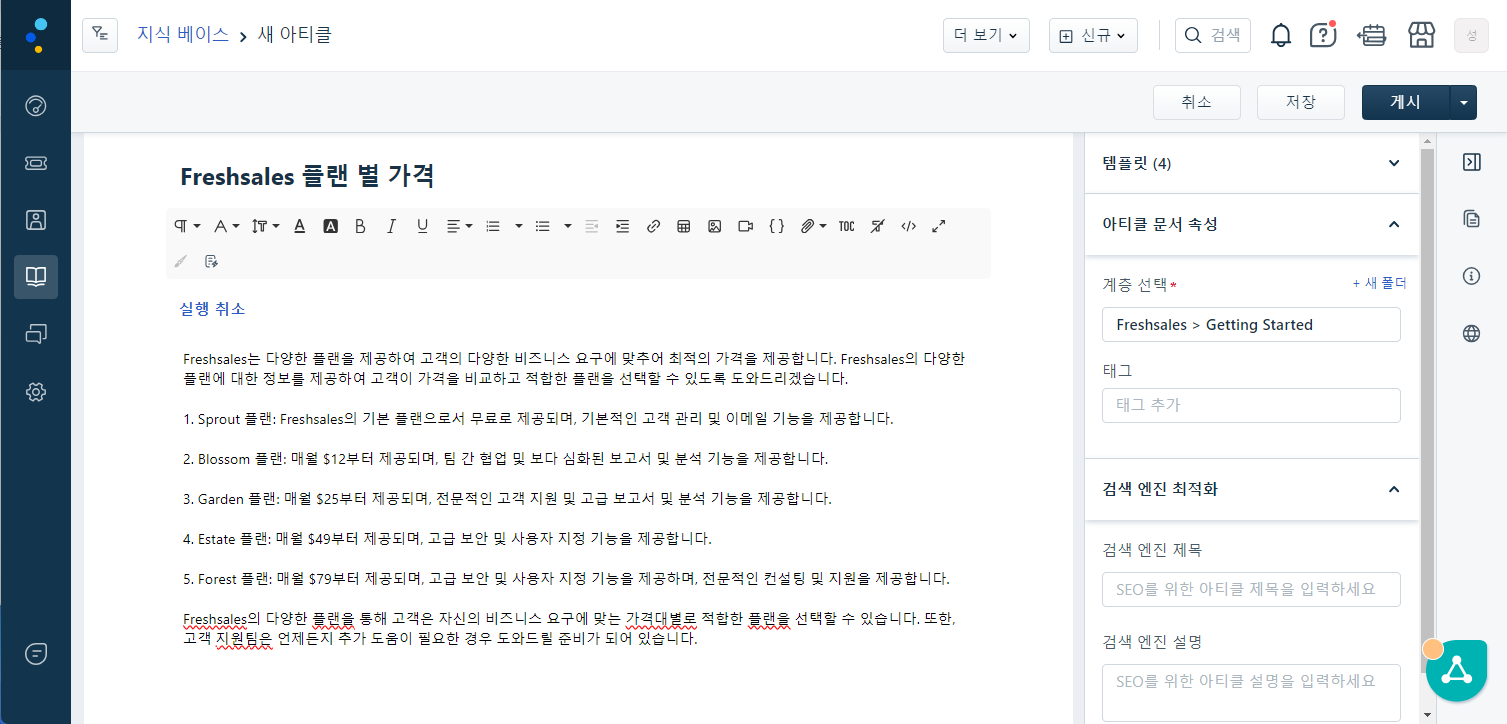
Task: Open paragraph format dropdown
Action: [x=187, y=226]
